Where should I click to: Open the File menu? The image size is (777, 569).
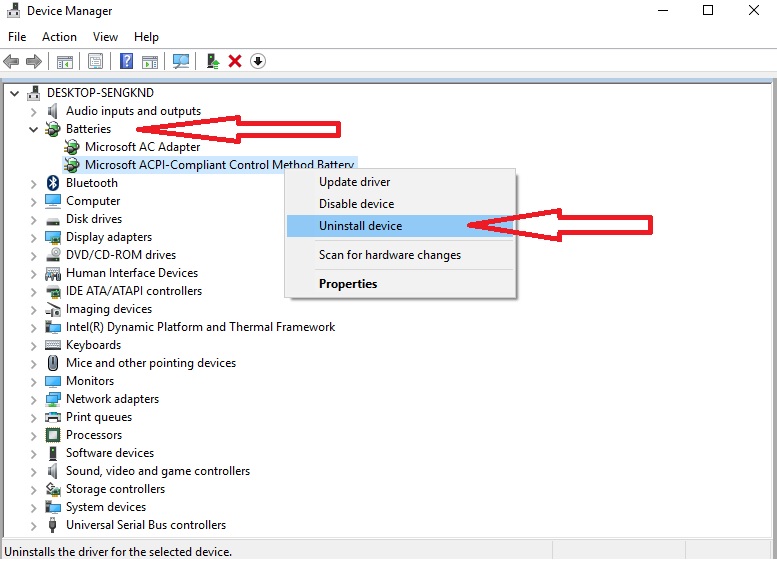(x=17, y=37)
